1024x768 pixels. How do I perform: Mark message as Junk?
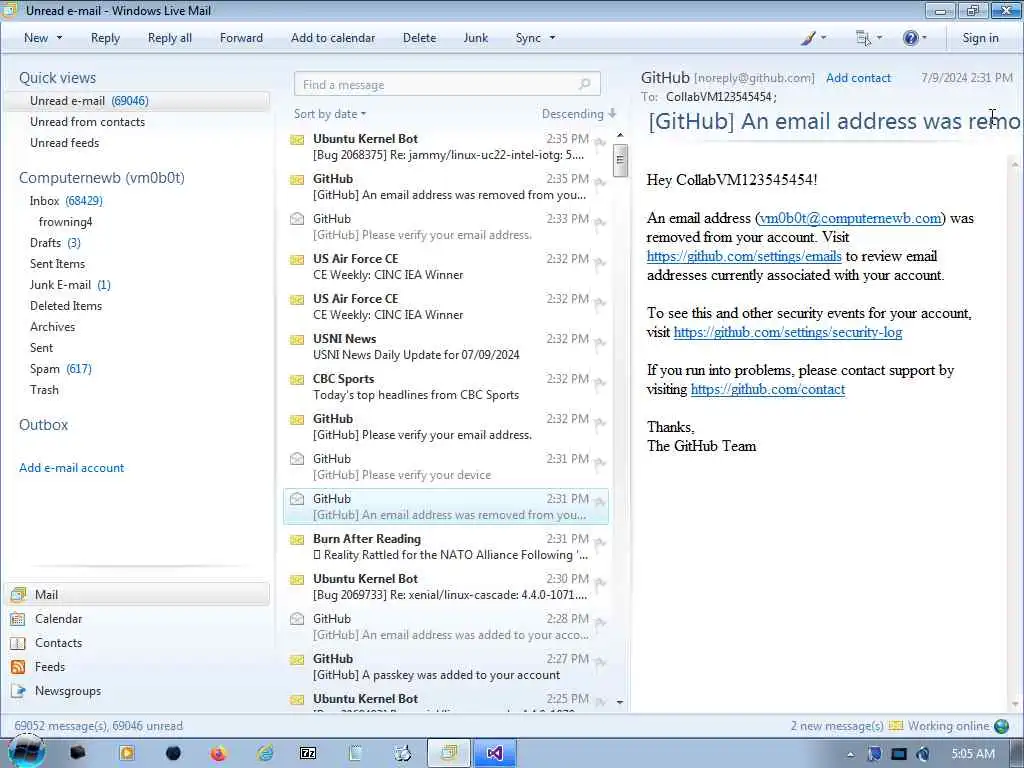[475, 38]
